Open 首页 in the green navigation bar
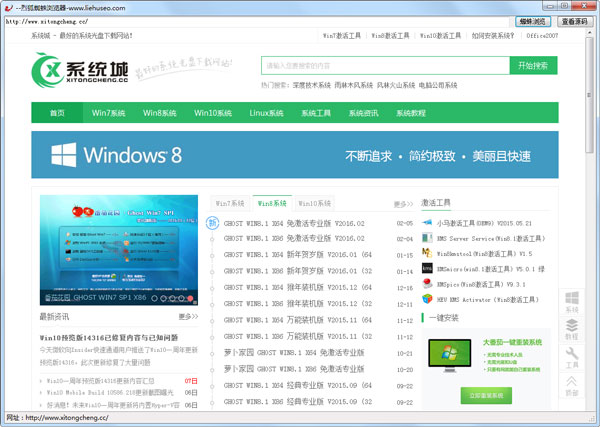600x427 pixels. click(57, 113)
